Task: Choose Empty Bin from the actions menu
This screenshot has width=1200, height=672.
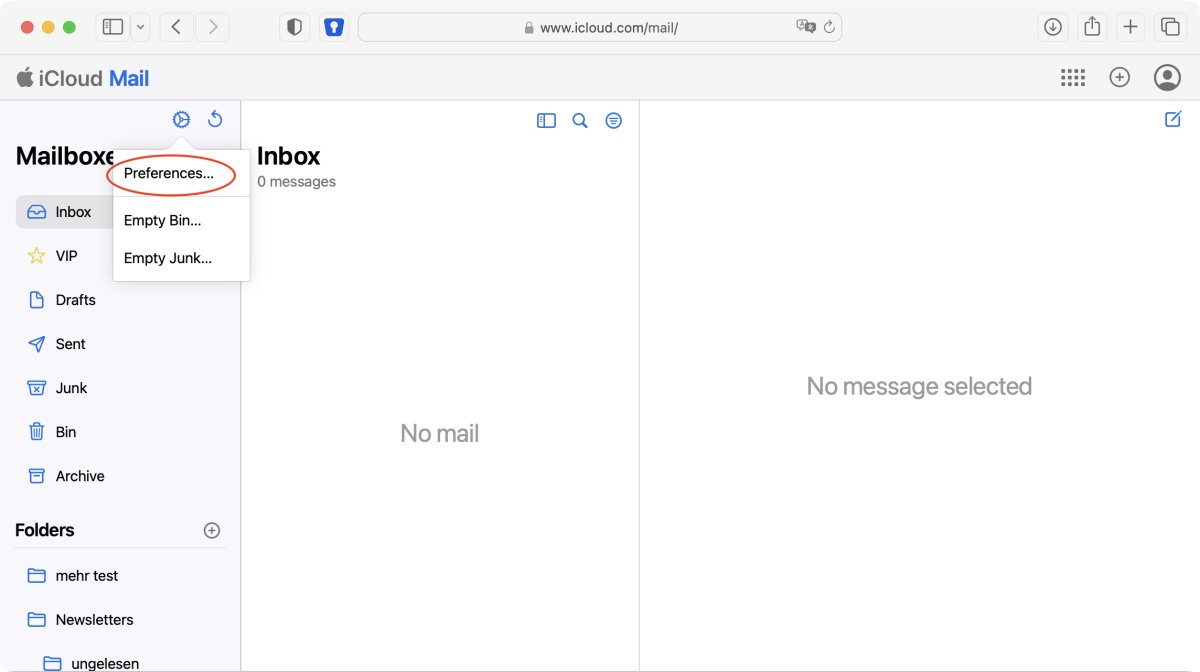Action: 162,220
